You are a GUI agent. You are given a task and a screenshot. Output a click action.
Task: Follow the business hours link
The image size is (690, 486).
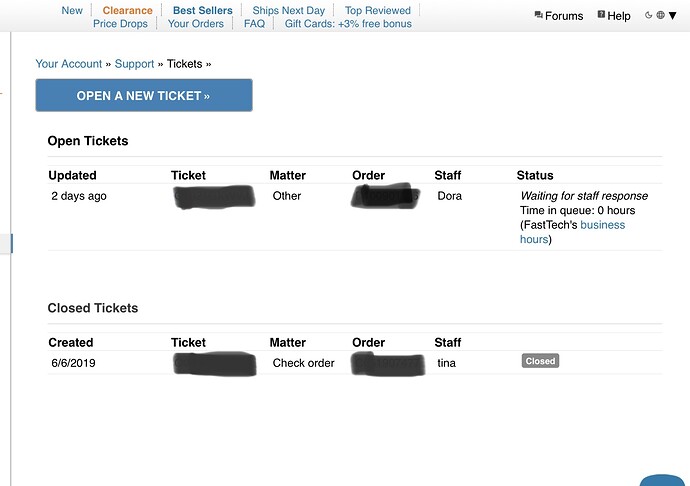point(572,232)
